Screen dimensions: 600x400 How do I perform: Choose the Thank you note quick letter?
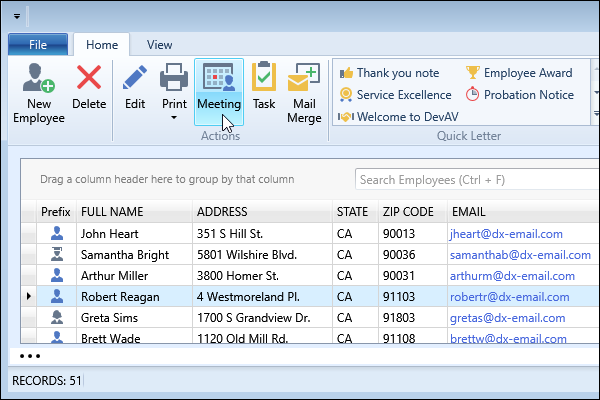pyautogui.click(x=389, y=73)
